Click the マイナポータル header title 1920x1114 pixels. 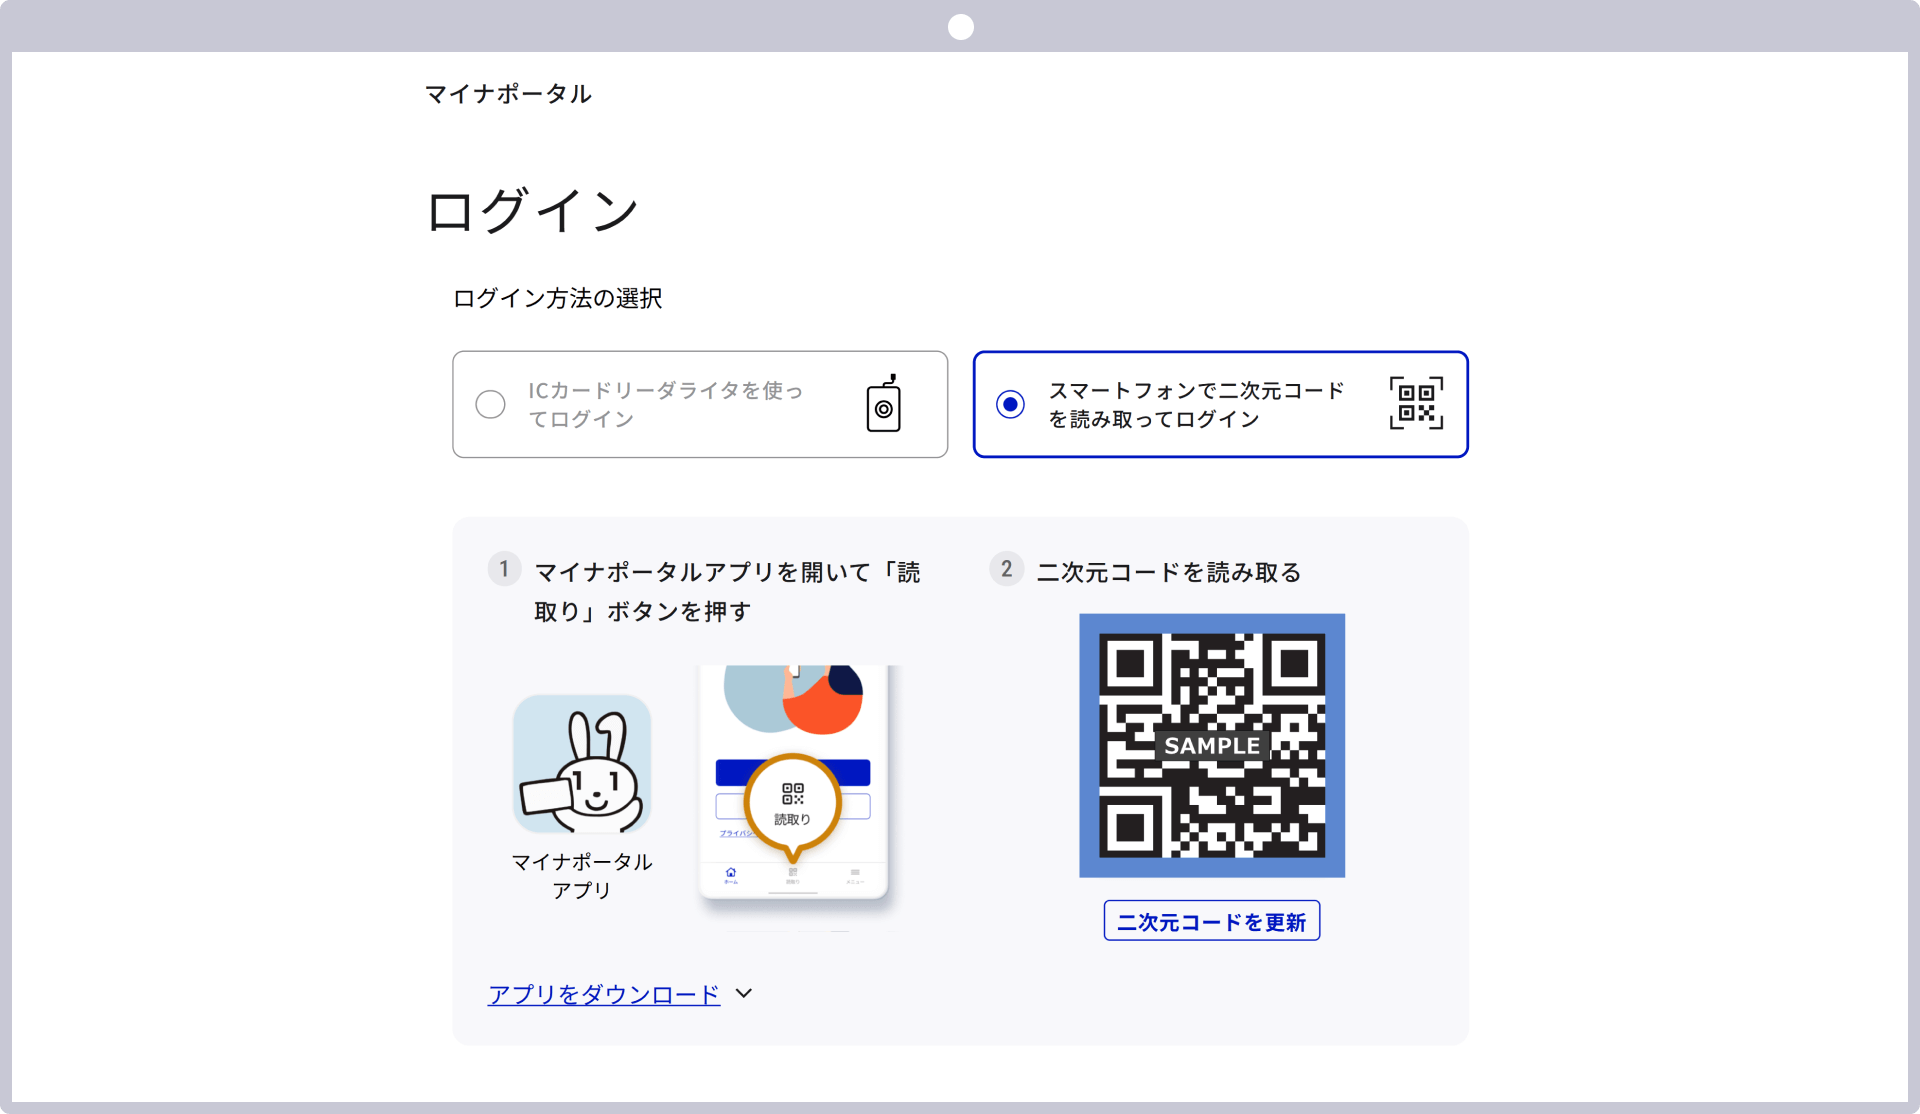(509, 94)
